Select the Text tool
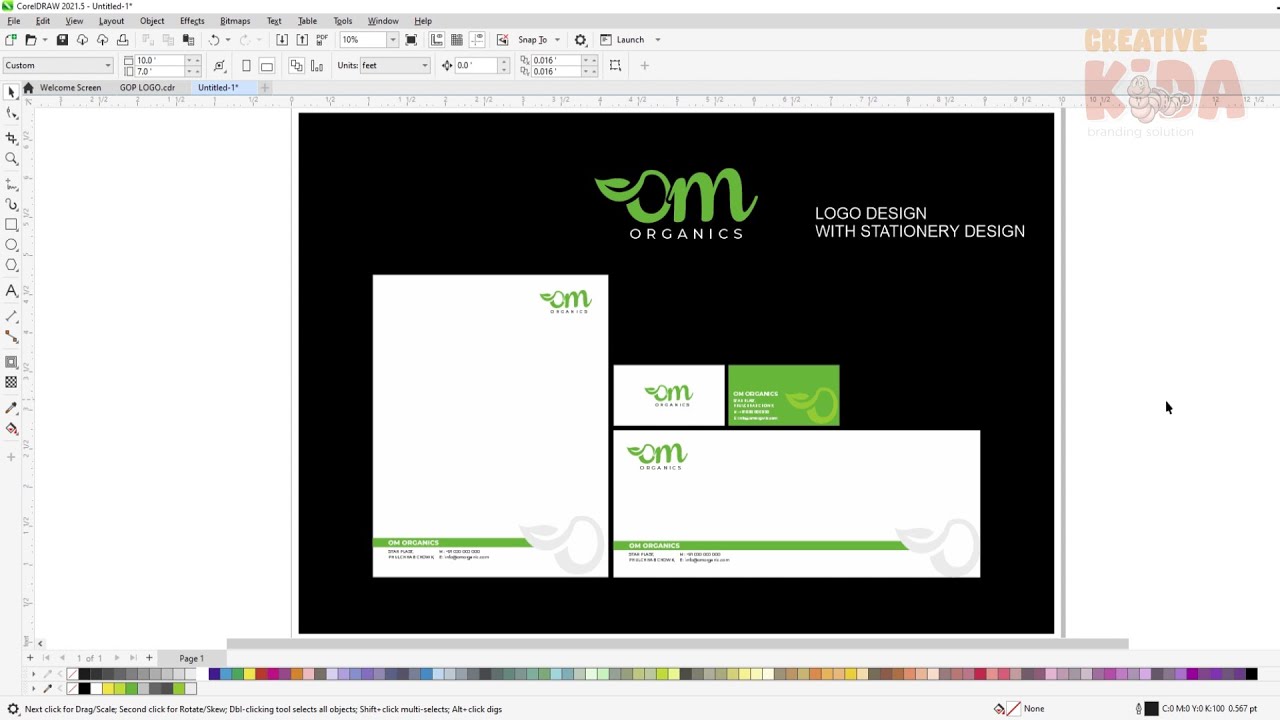The height and width of the screenshot is (720, 1280). coord(11,291)
